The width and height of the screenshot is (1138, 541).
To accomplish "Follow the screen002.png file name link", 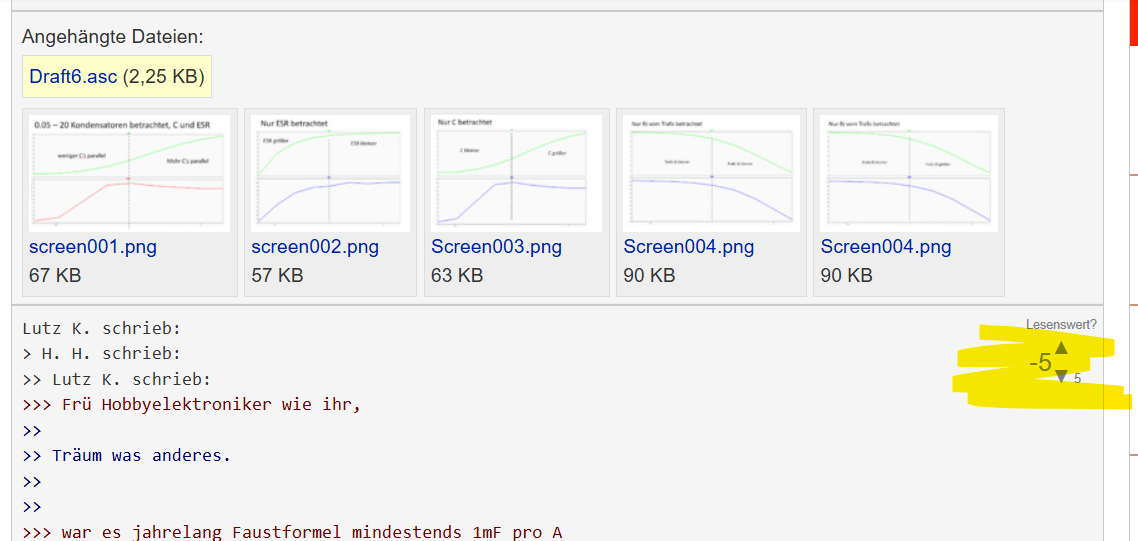I will (x=315, y=247).
